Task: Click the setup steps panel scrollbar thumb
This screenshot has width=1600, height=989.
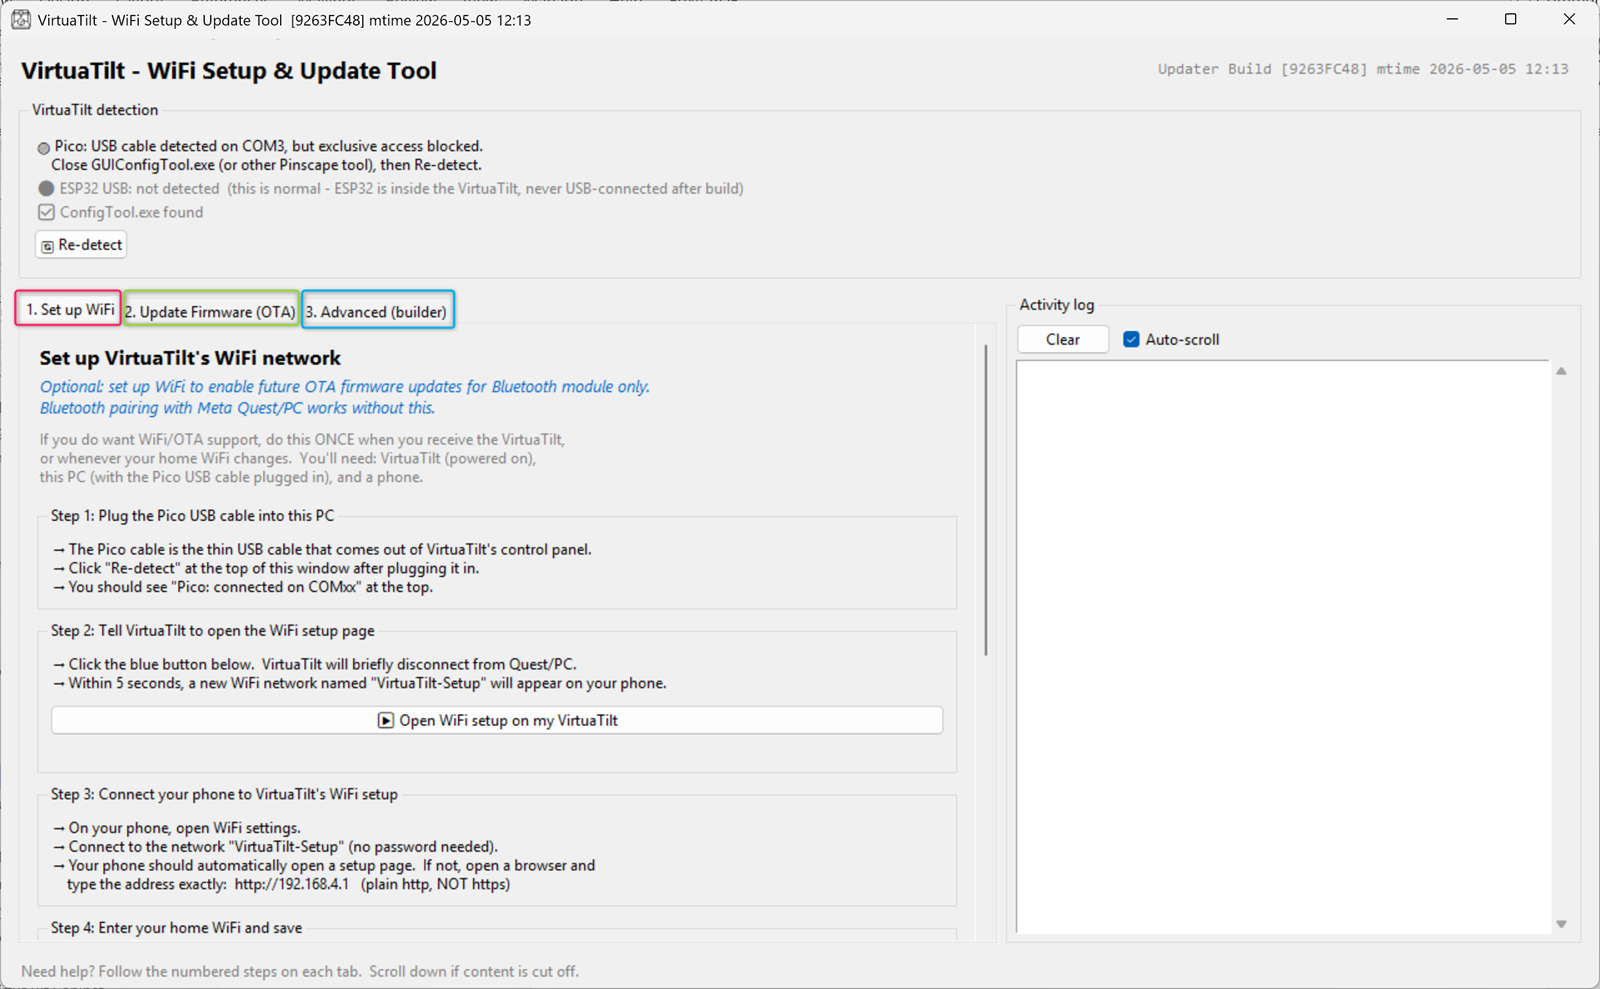Action: pos(986,500)
